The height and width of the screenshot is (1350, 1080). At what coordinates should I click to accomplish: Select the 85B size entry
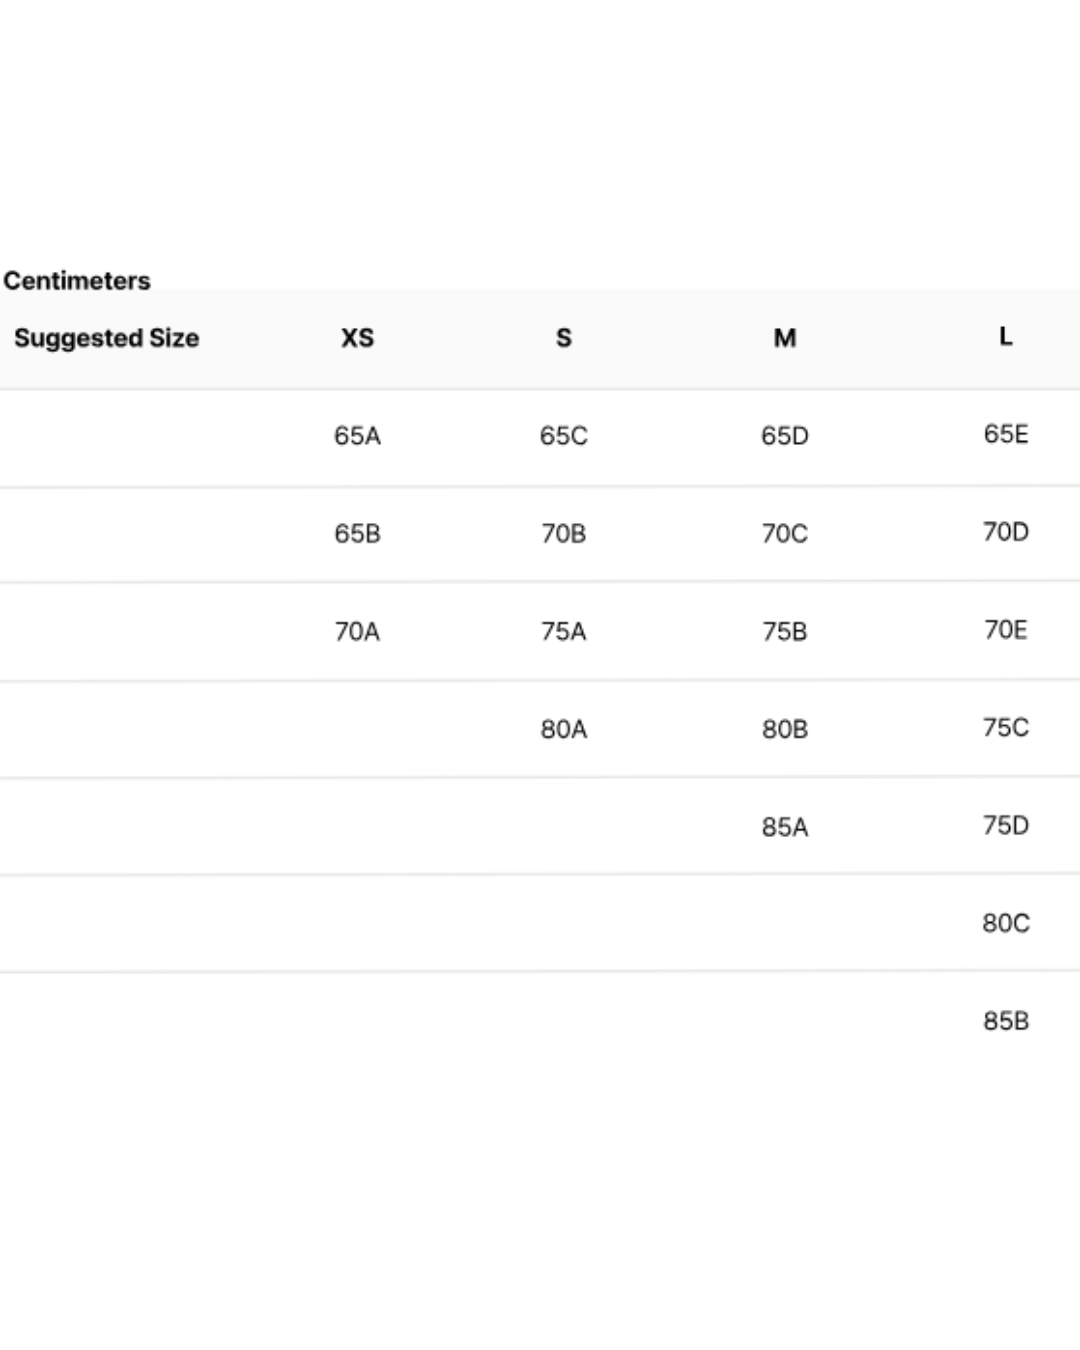click(1006, 1021)
